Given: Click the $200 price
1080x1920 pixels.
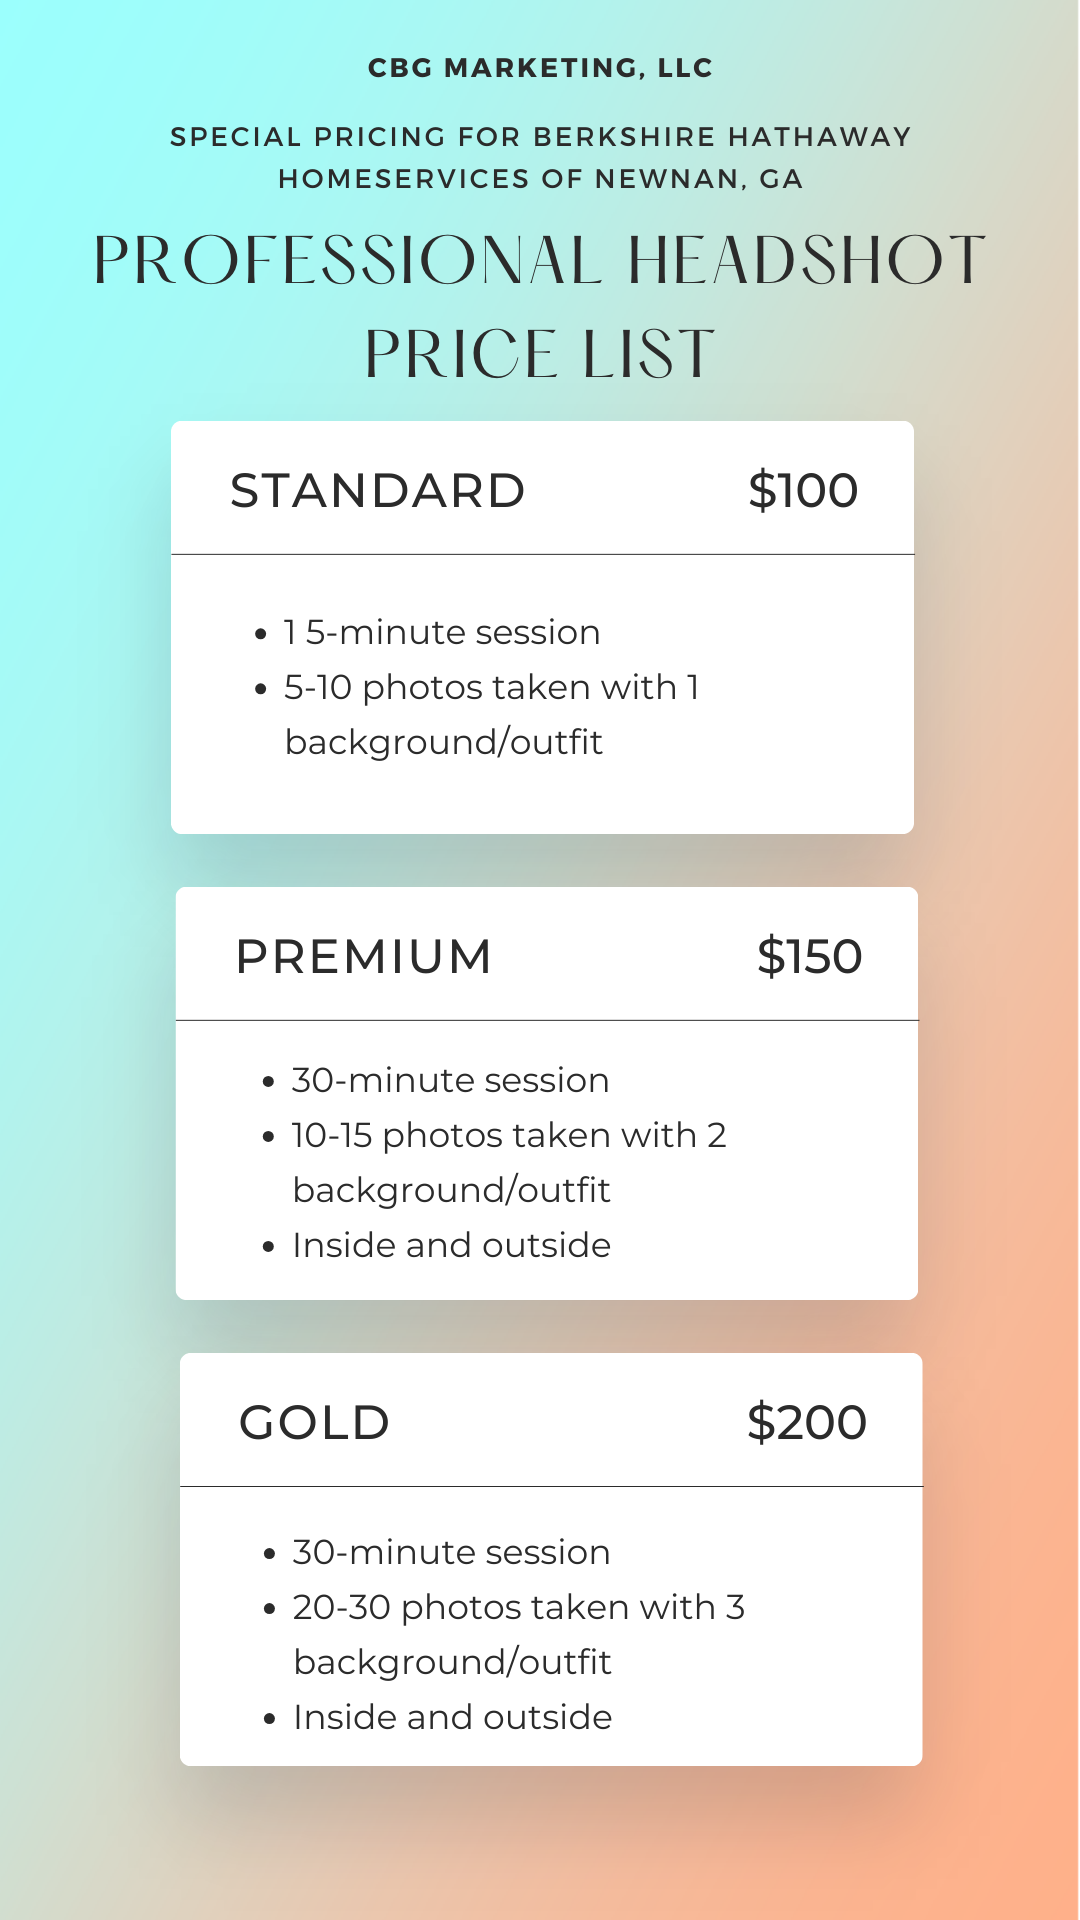Looking at the screenshot, I should (x=807, y=1423).
